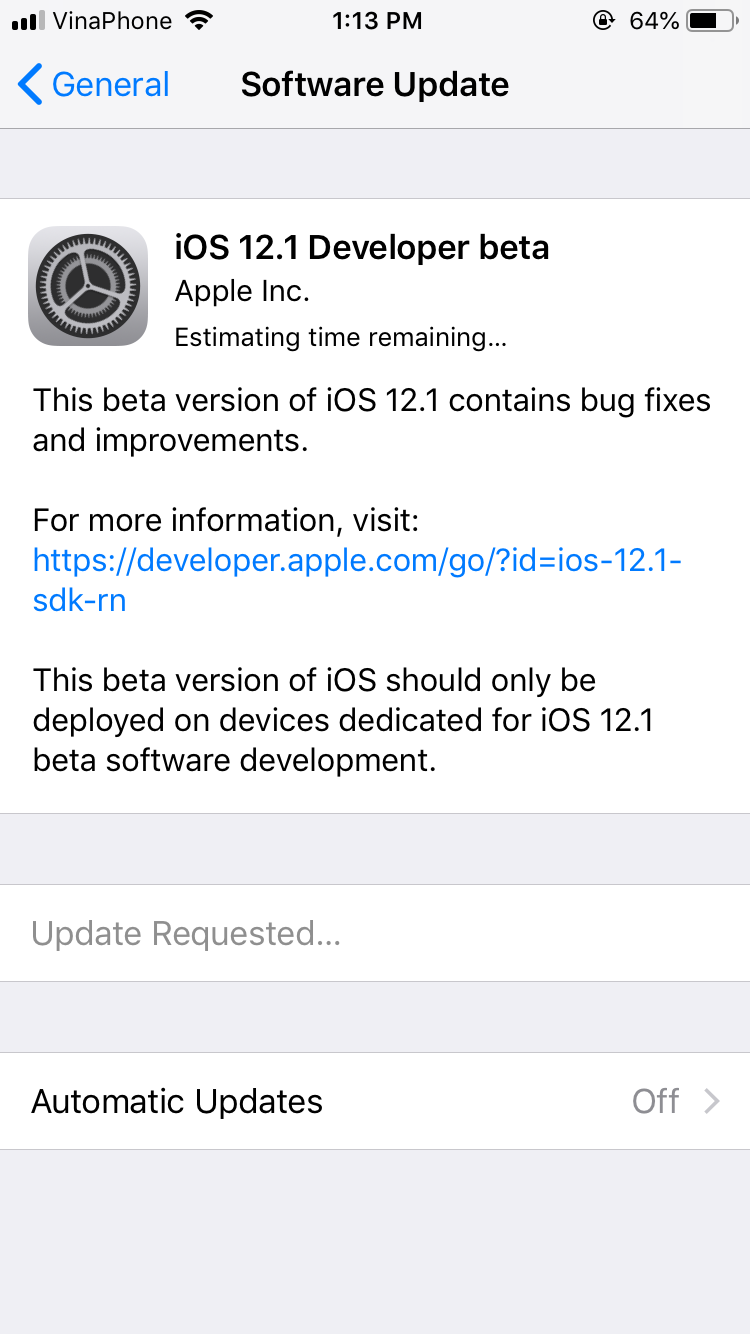Tap the 64% battery percentage
The width and height of the screenshot is (750, 1334).
pos(654,21)
